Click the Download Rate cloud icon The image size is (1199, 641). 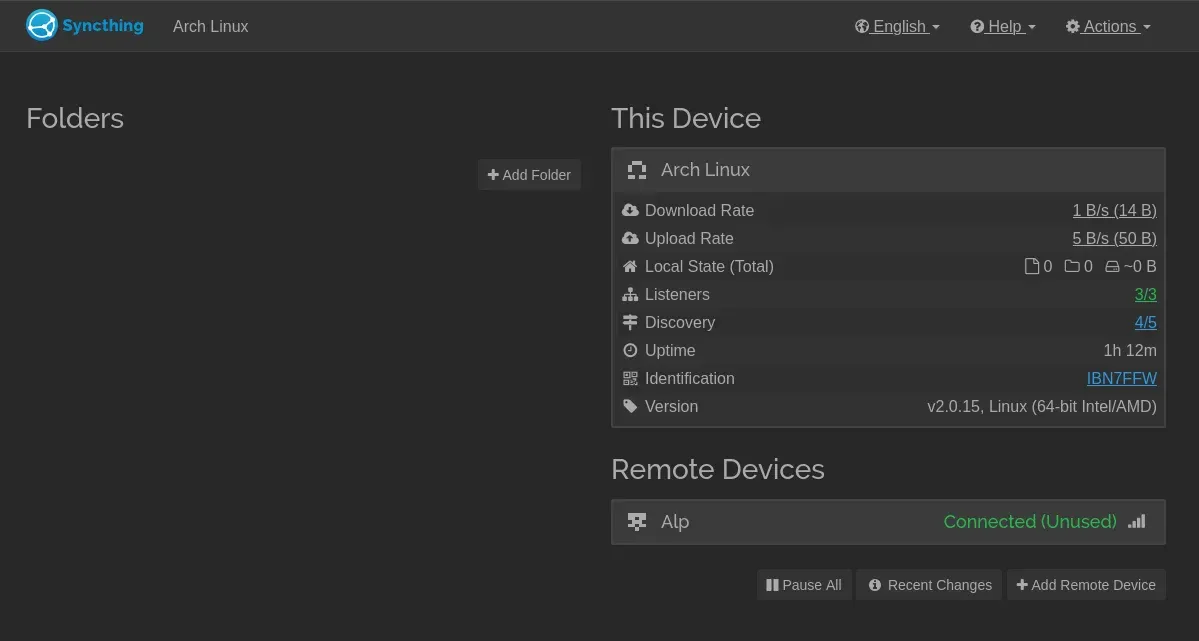tap(630, 210)
